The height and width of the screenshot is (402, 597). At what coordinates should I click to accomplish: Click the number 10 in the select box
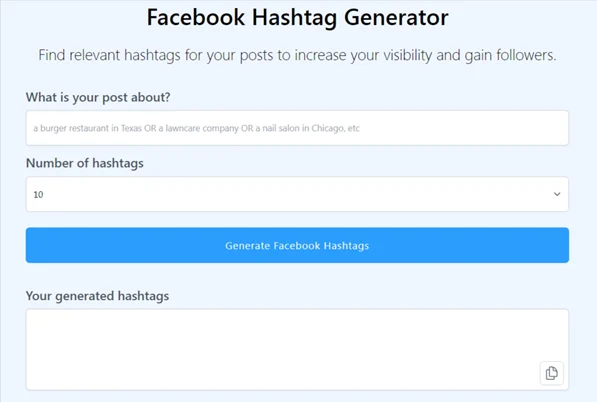38,195
